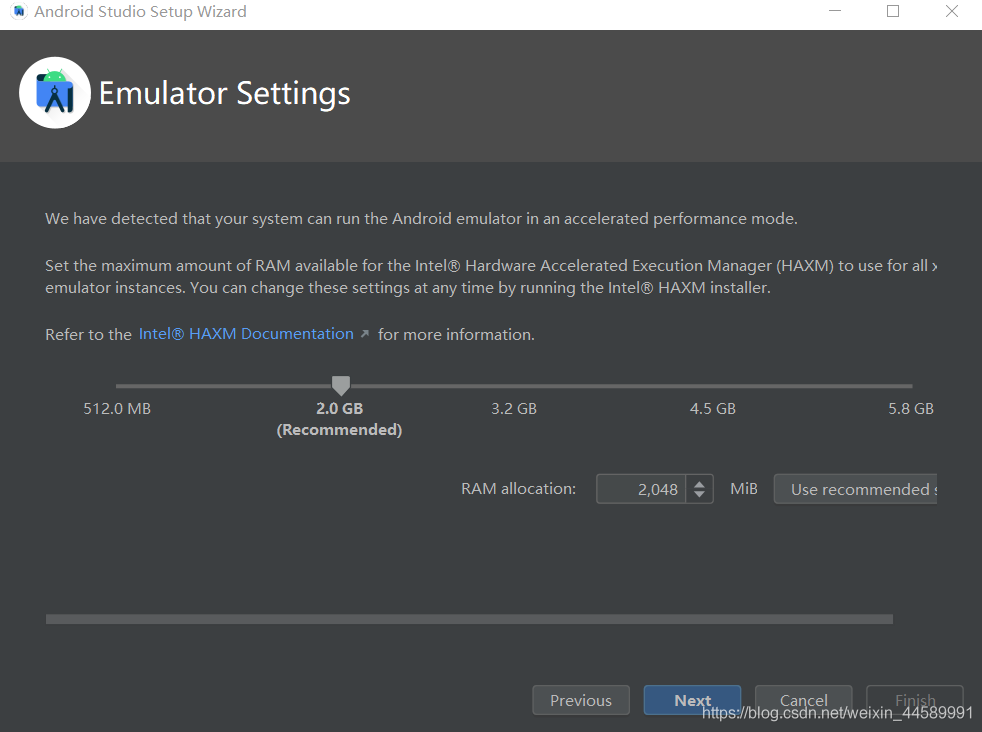Cancel the setup wizard

pos(804,700)
